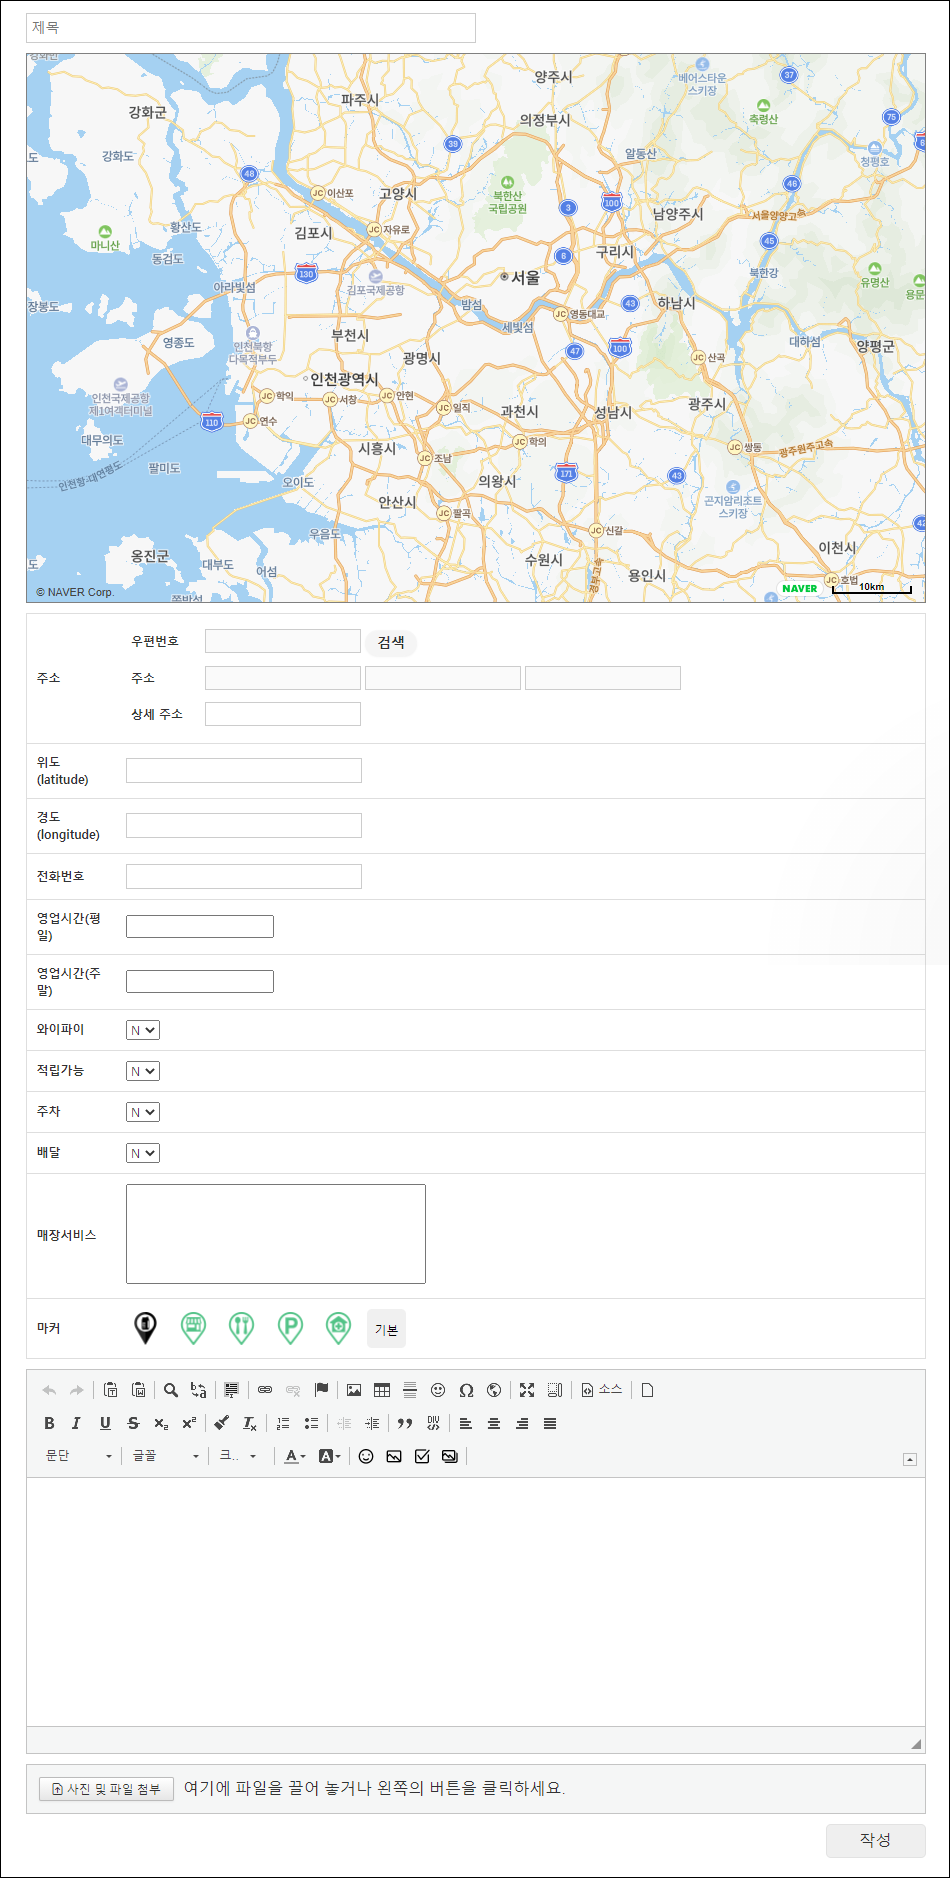Click the 상세 주소 input field
This screenshot has width=950, height=1878.
[x=283, y=714]
